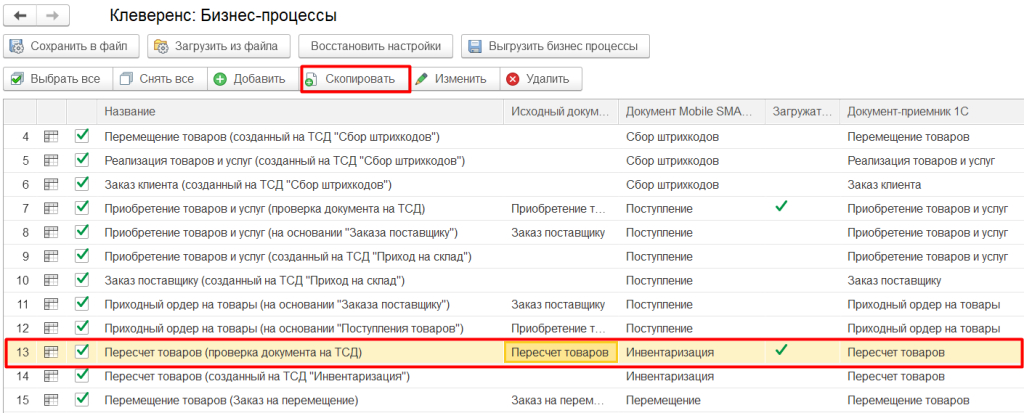Add a new business process with Добавить
Image resolution: width=1024 pixels, height=413 pixels.
coord(252,79)
